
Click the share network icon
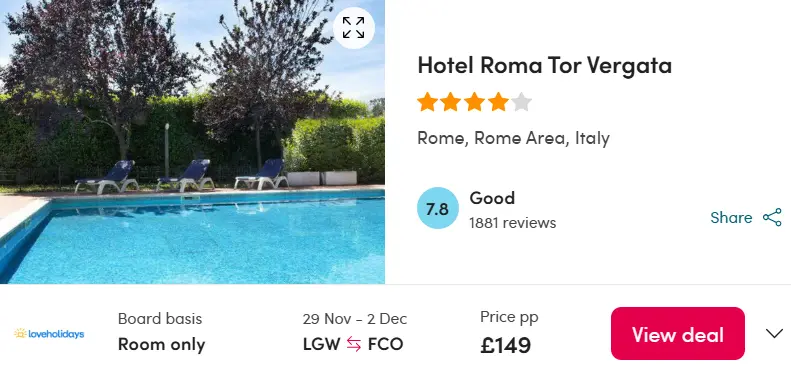tap(772, 218)
